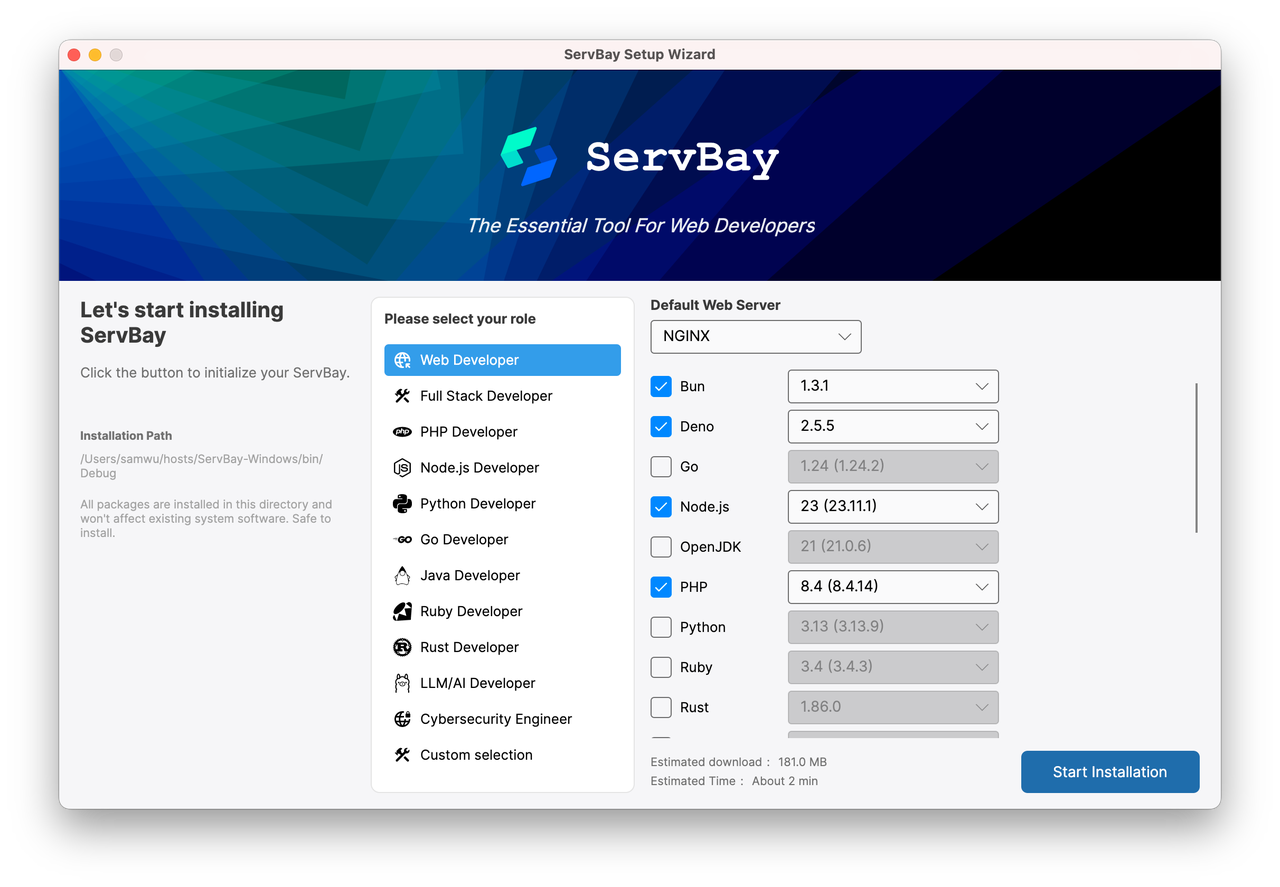
Task: Uncheck the Deno checkbox
Action: (x=661, y=426)
